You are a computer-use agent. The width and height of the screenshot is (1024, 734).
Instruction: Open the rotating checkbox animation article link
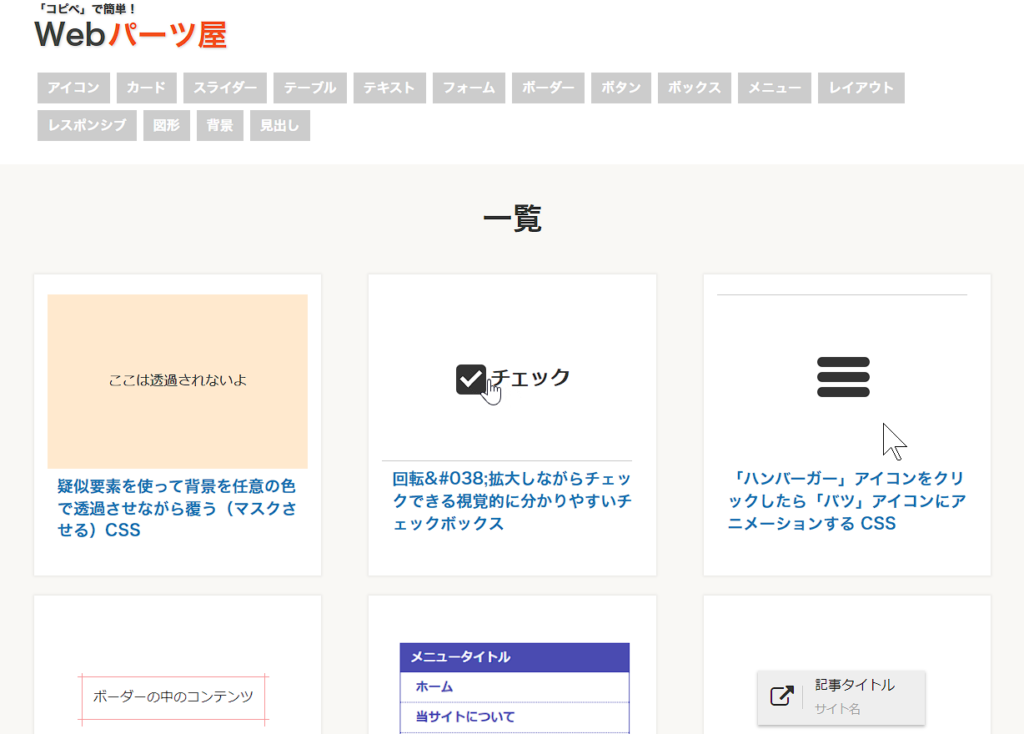click(511, 501)
